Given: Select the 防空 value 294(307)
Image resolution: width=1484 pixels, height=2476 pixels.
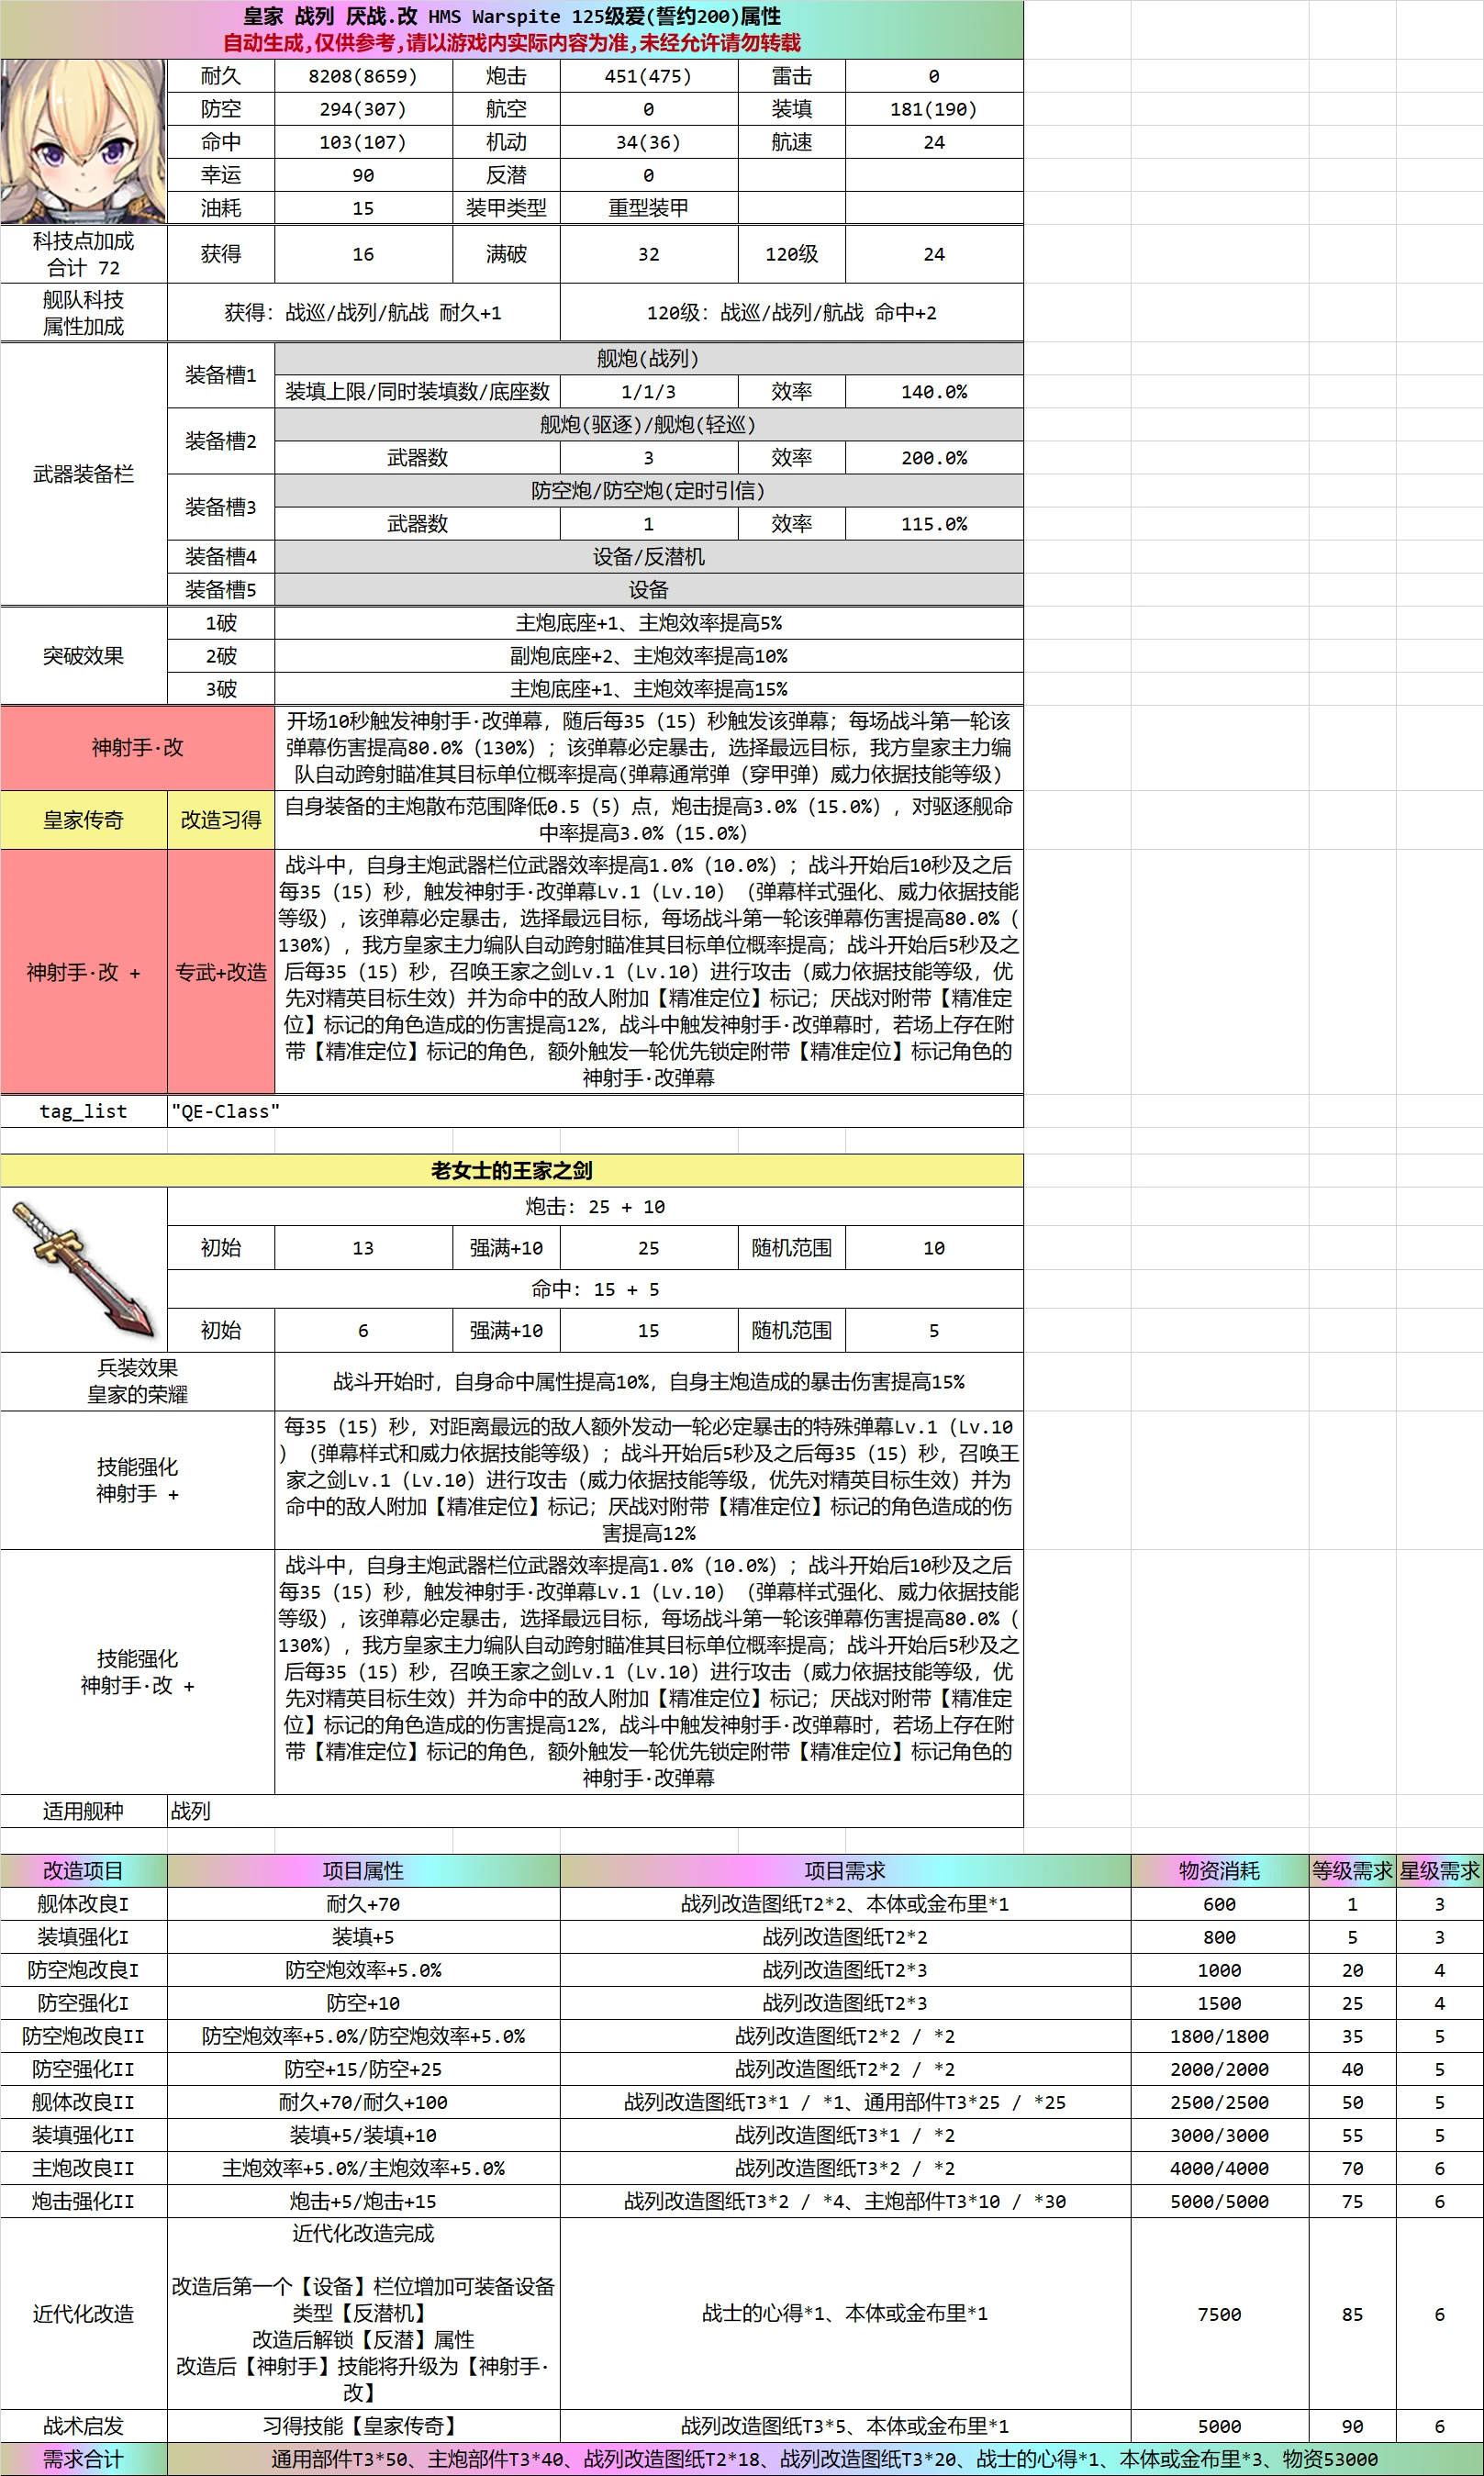Looking at the screenshot, I should (363, 109).
